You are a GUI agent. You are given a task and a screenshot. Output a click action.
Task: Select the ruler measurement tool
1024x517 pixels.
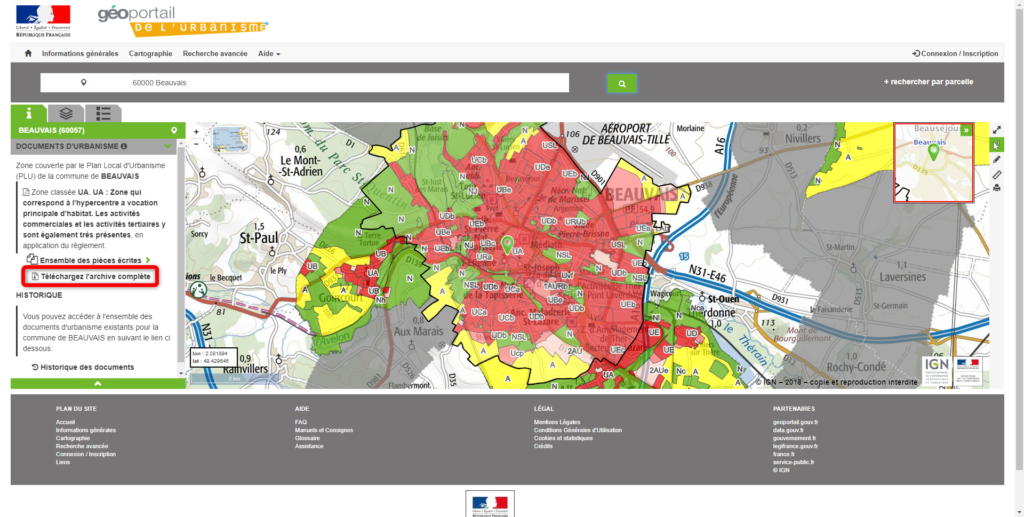click(997, 174)
